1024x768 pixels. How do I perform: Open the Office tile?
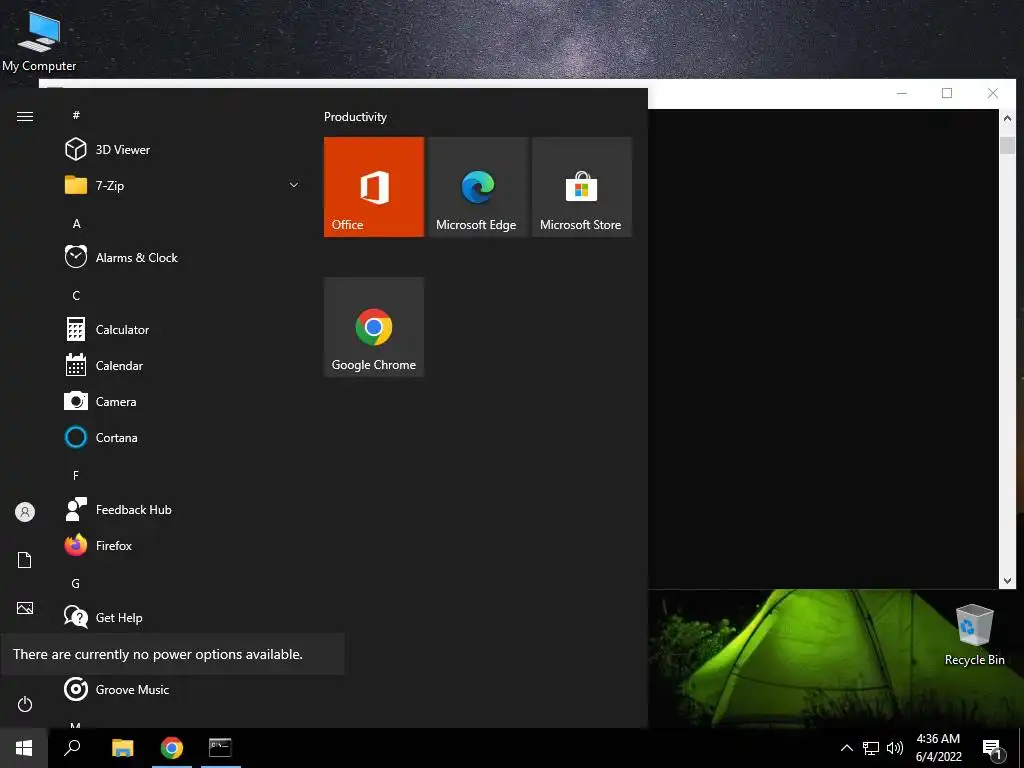[374, 187]
